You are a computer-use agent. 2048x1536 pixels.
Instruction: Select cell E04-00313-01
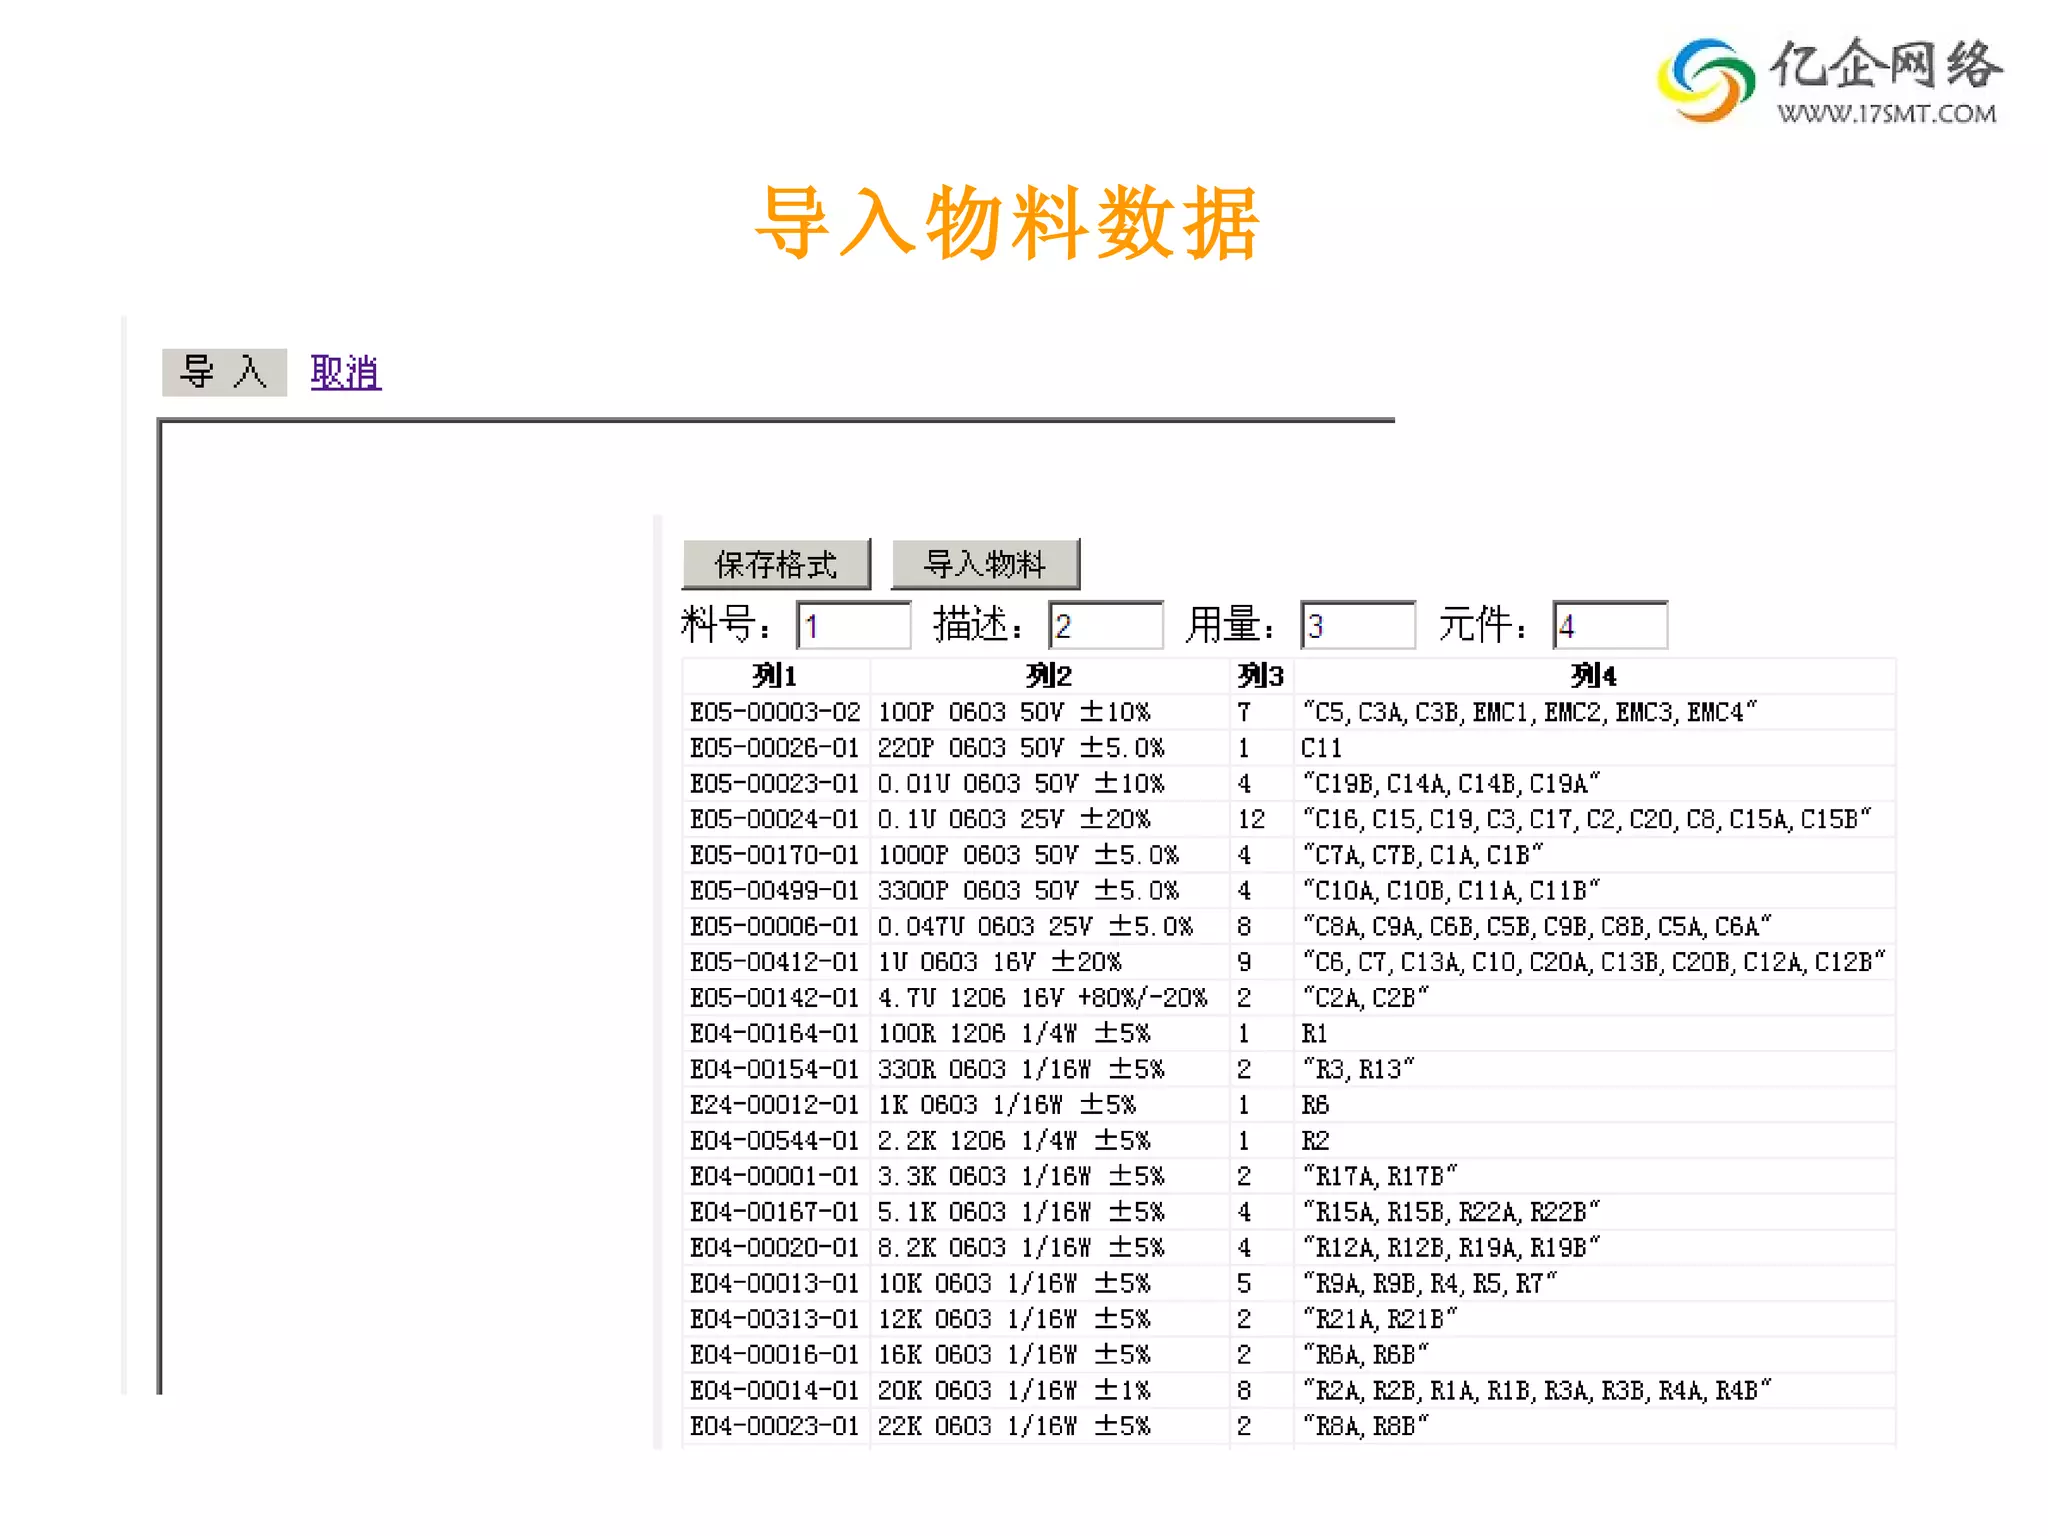pos(776,1319)
